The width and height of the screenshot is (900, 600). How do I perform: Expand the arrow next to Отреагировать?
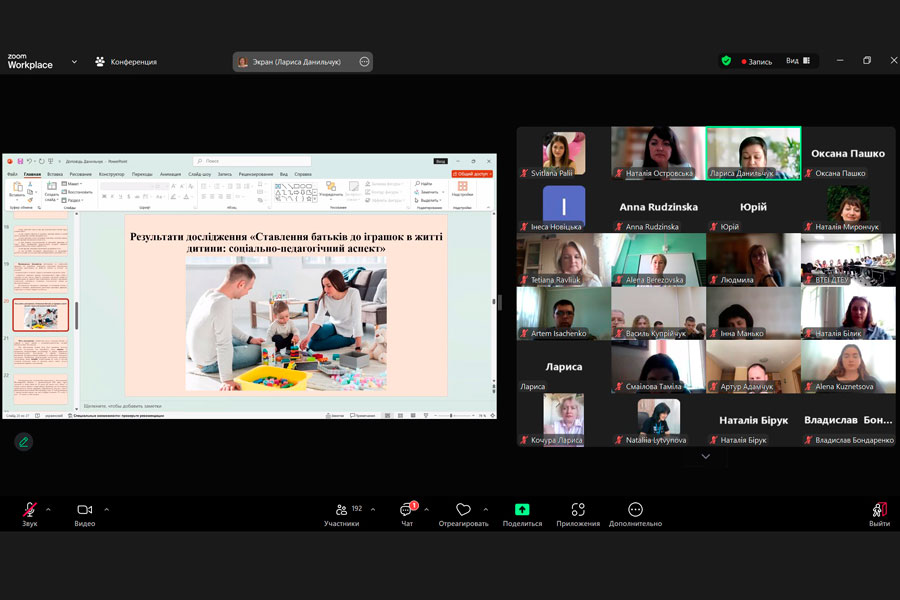pyautogui.click(x=486, y=509)
